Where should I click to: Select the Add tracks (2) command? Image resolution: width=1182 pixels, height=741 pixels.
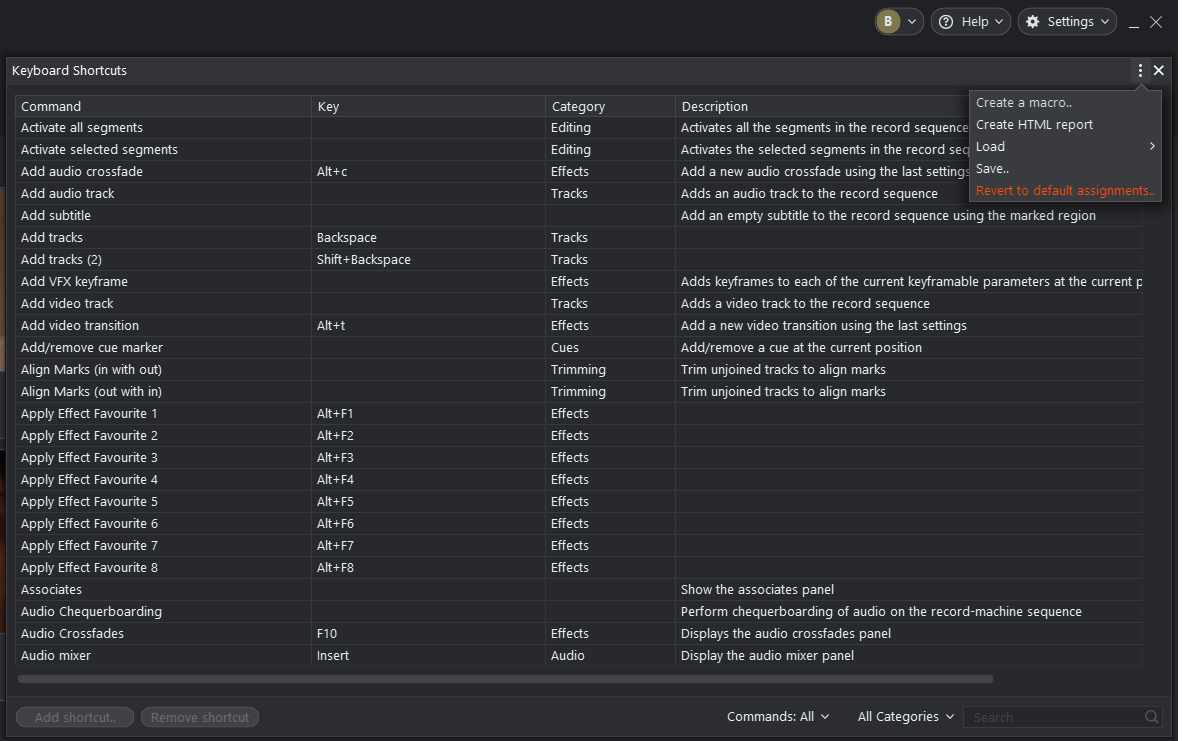(61, 259)
